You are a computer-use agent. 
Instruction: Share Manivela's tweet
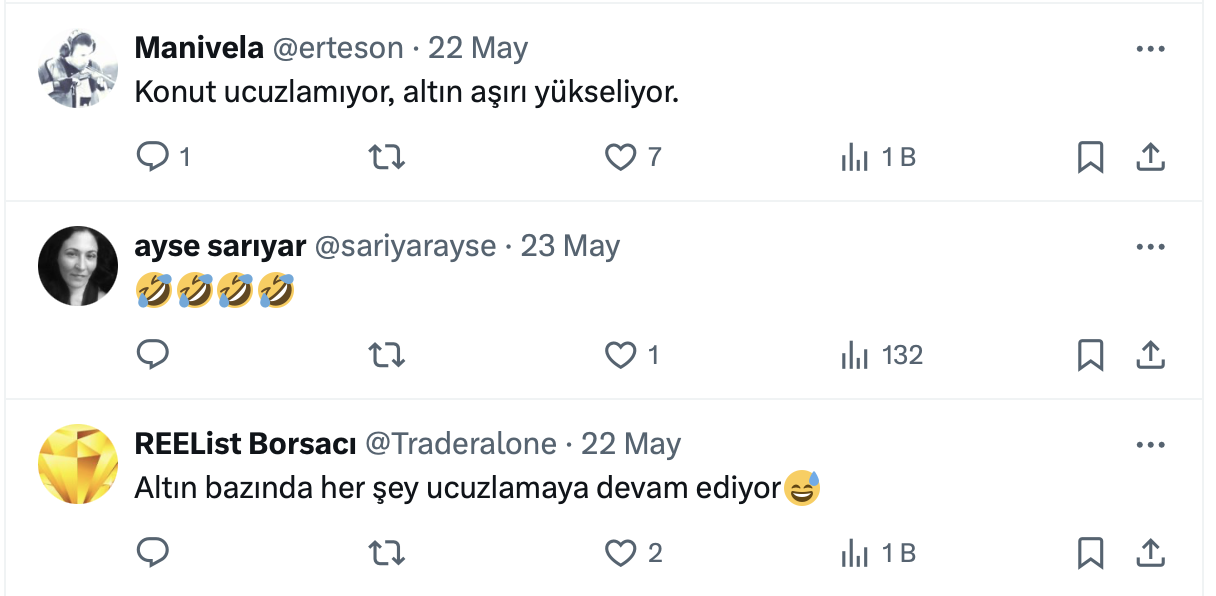pyautogui.click(x=1150, y=157)
